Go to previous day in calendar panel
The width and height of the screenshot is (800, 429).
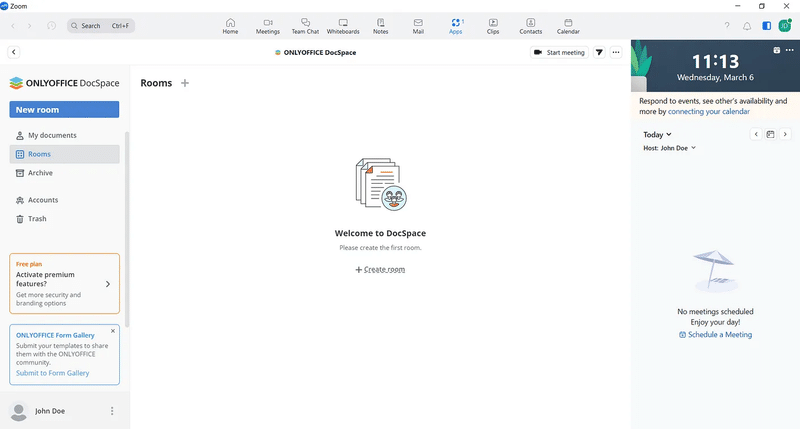point(756,134)
